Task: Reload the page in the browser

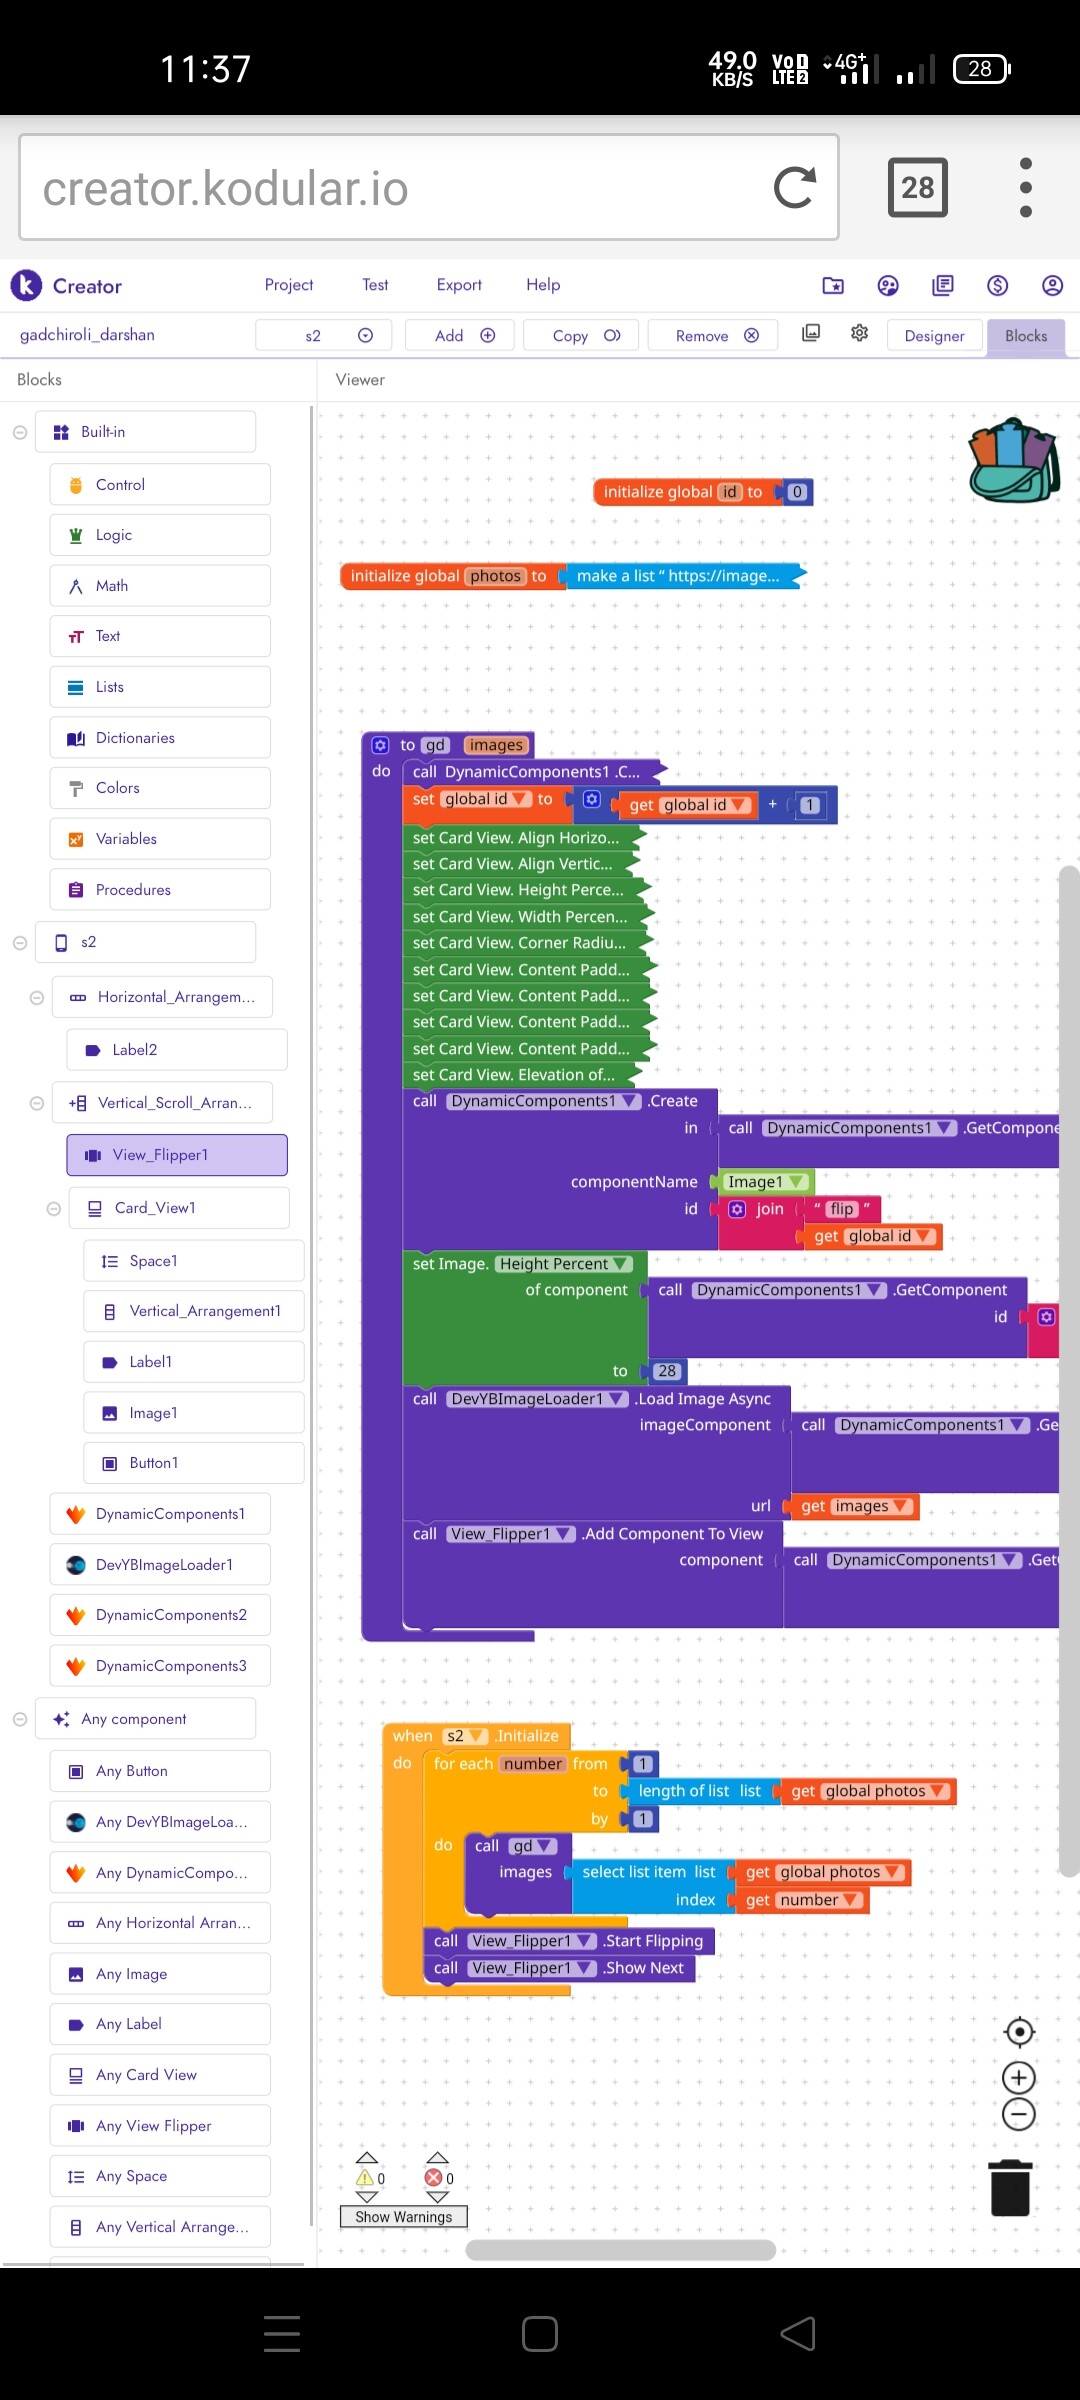Action: [794, 188]
